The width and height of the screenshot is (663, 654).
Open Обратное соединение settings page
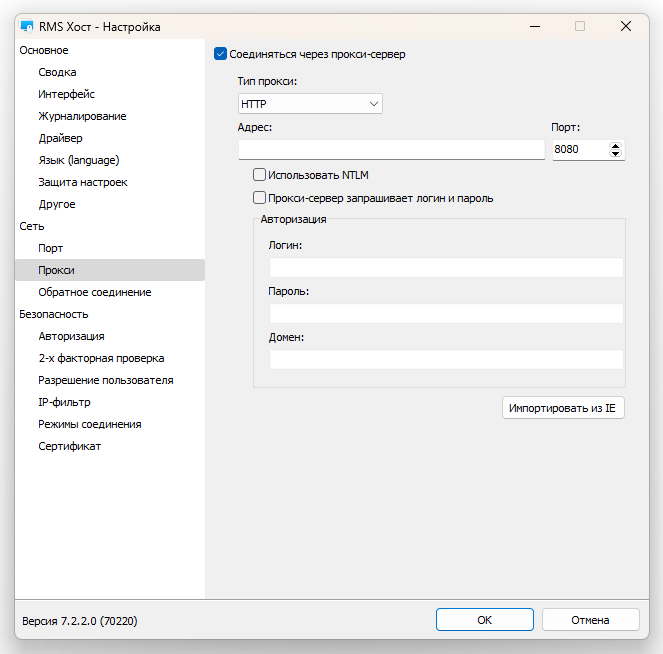[x=95, y=292]
